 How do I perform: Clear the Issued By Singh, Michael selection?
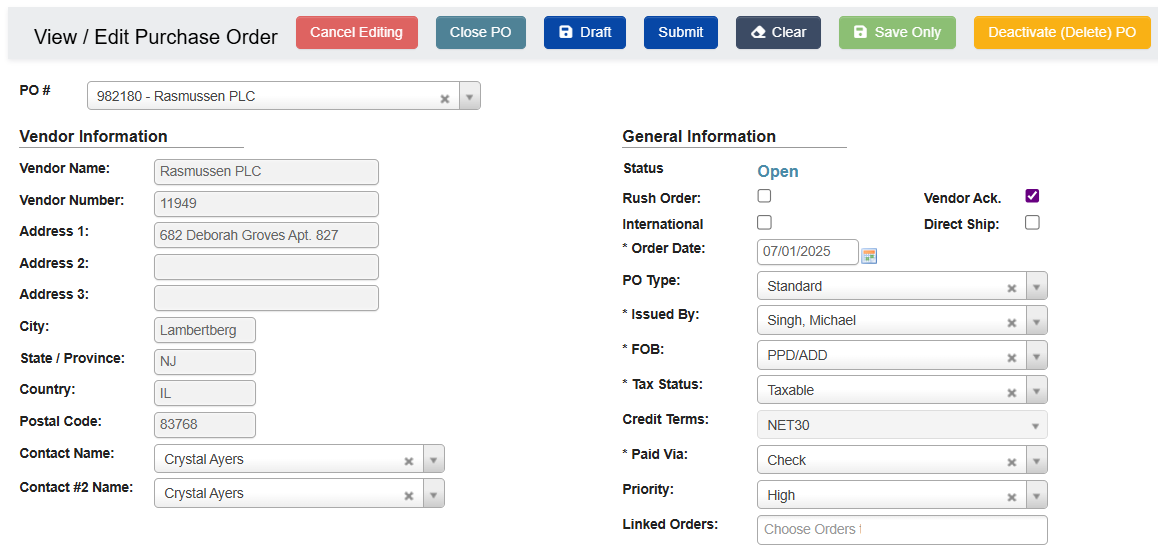pos(1012,323)
